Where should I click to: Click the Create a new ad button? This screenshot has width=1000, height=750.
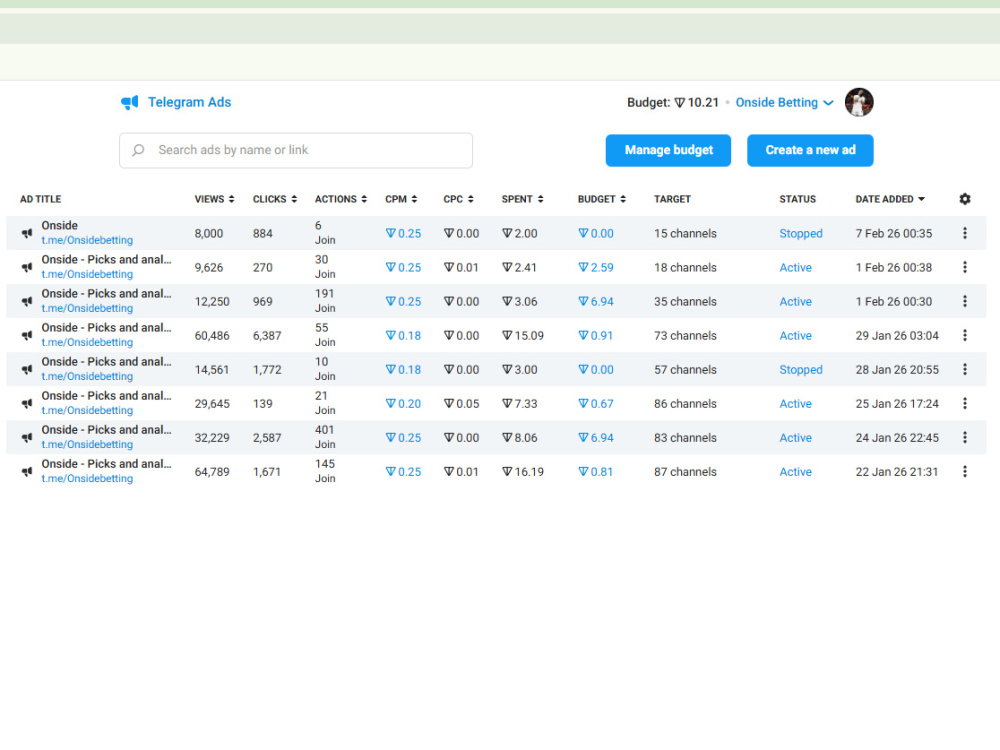[810, 151]
